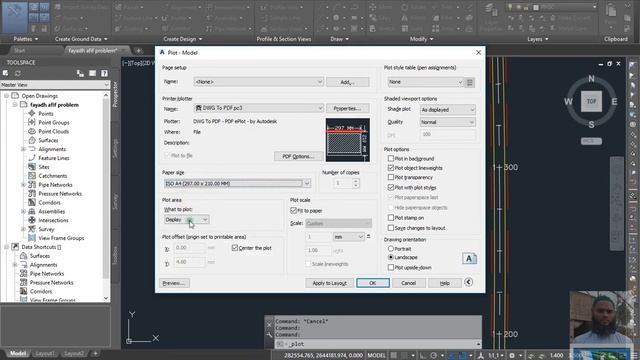Click the WCS box below the ViewCube
Screen dimensions: 640x360
[591, 141]
